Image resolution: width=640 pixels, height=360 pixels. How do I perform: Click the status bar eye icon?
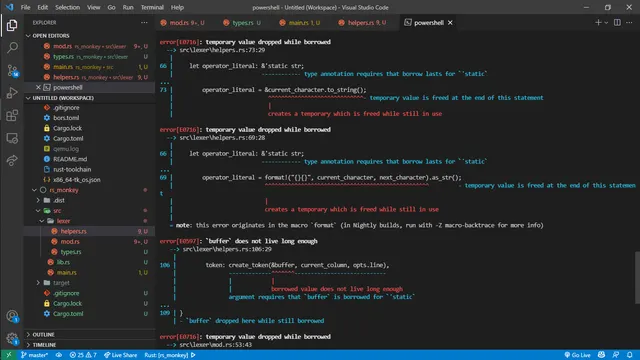tap(59, 355)
